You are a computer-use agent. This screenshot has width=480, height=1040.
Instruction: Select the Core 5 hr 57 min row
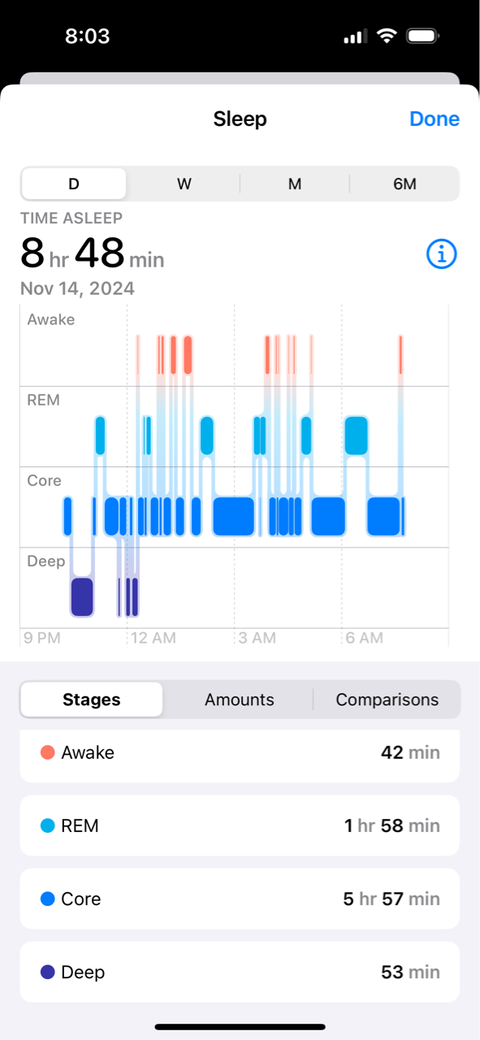click(239, 899)
